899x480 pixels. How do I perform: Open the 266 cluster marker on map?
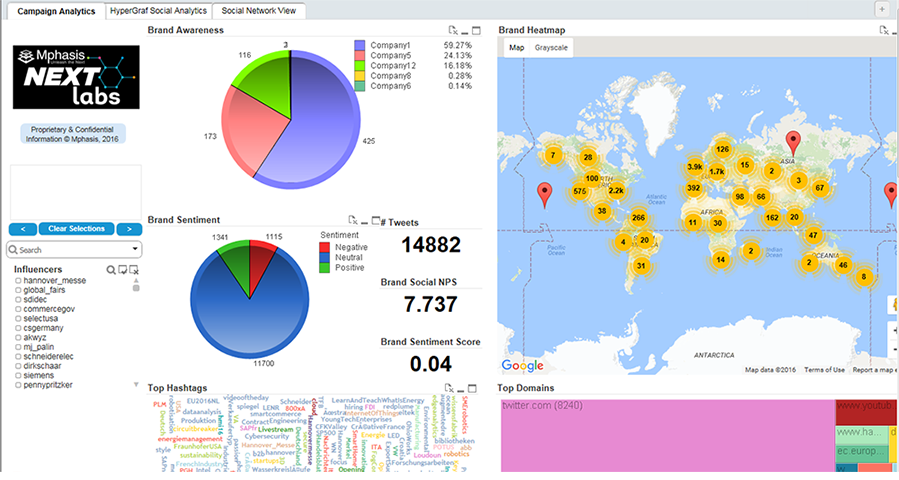(x=638, y=217)
